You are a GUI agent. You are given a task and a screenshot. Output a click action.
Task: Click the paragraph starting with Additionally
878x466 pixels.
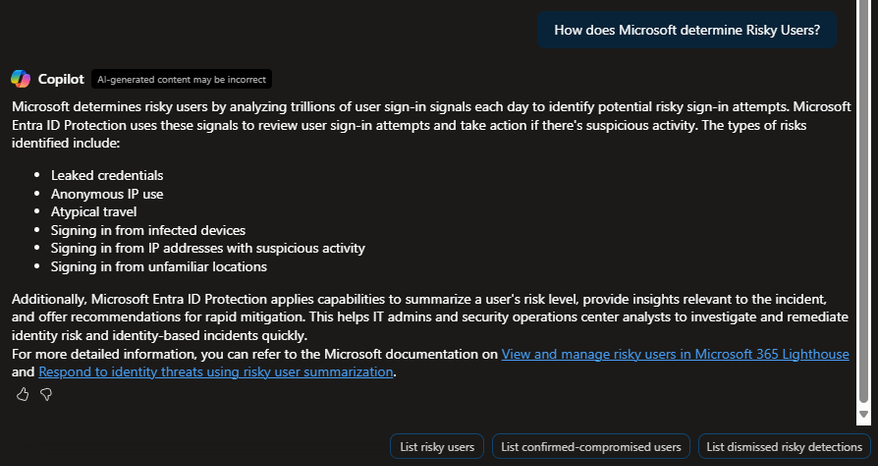tap(430, 317)
